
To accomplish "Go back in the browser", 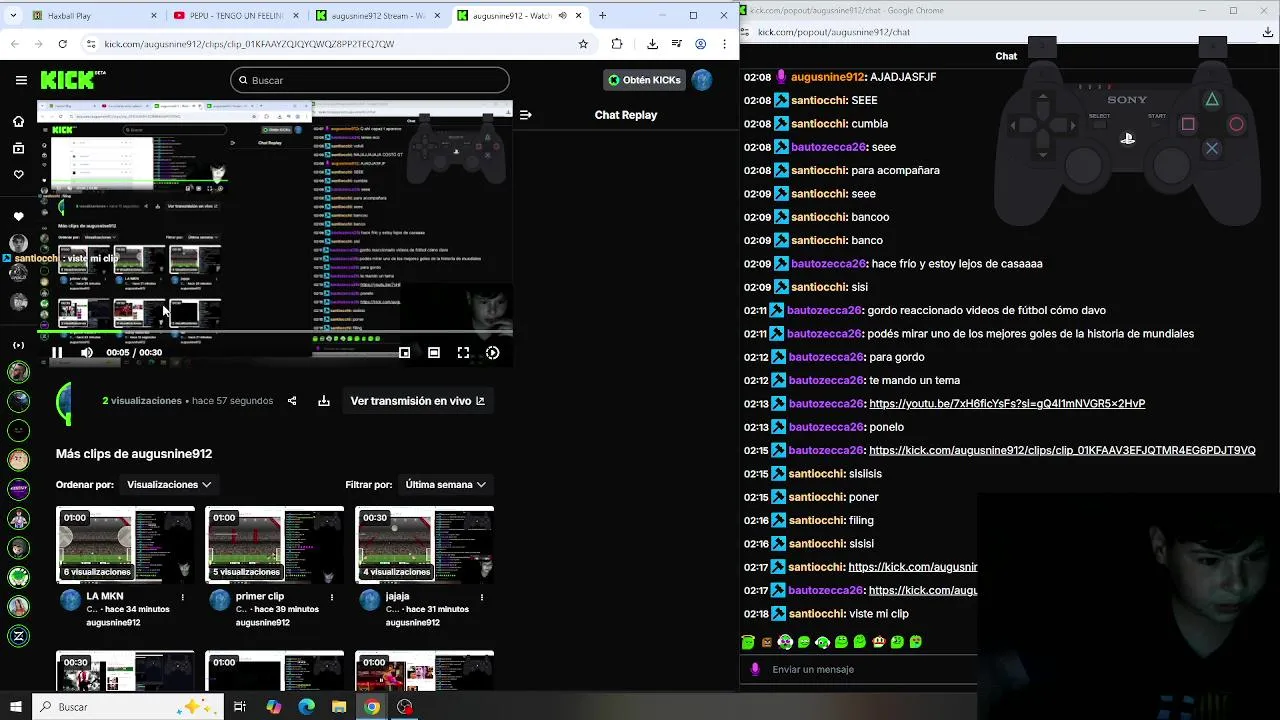I will pos(14,44).
